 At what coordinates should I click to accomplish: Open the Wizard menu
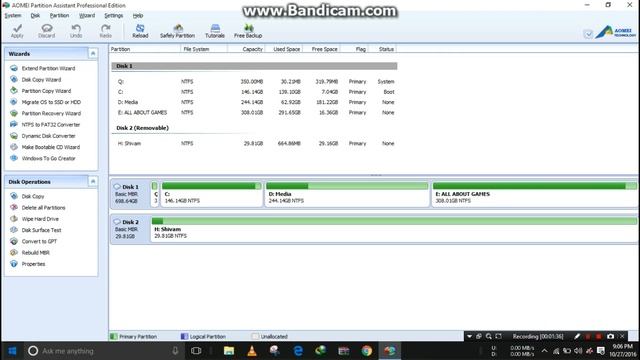(x=87, y=15)
